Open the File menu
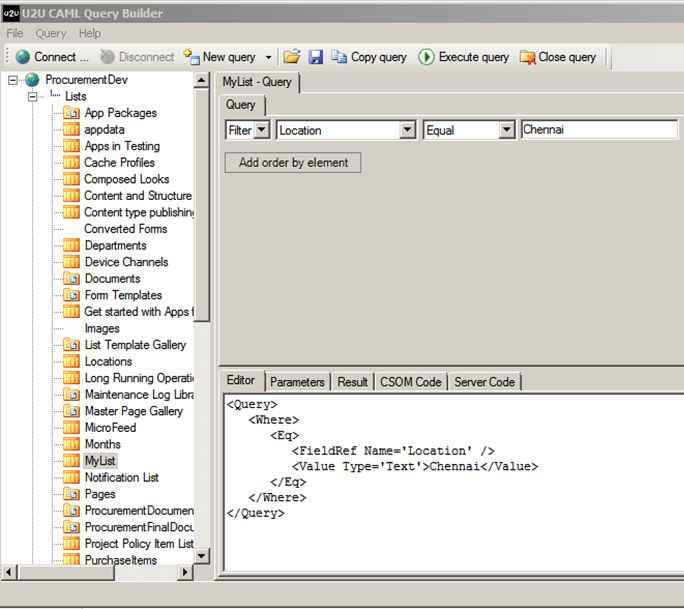The image size is (684, 609). [x=14, y=34]
